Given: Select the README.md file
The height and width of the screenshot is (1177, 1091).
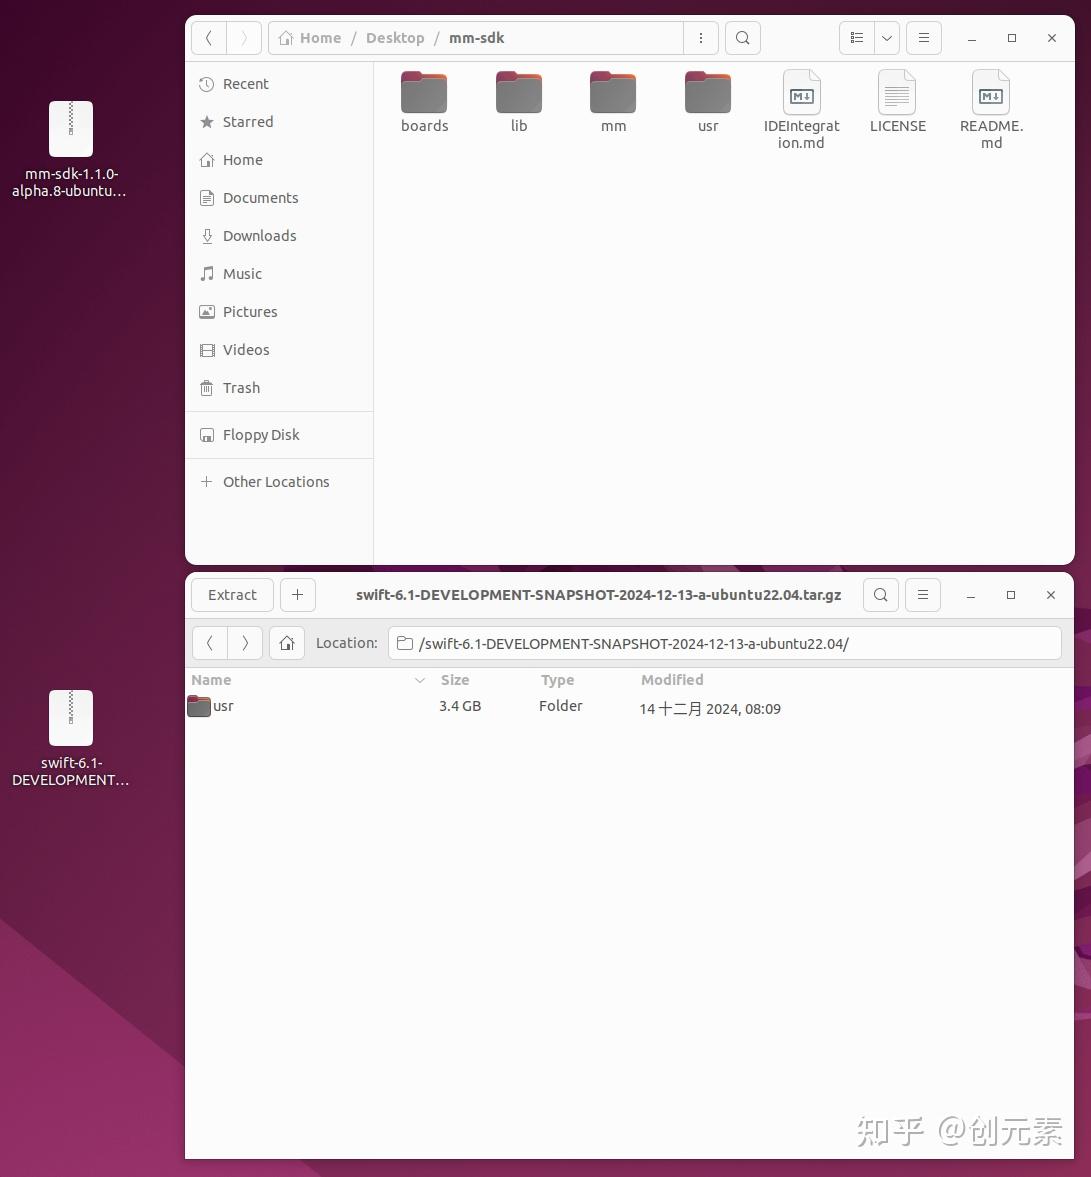Looking at the screenshot, I should point(991,110).
